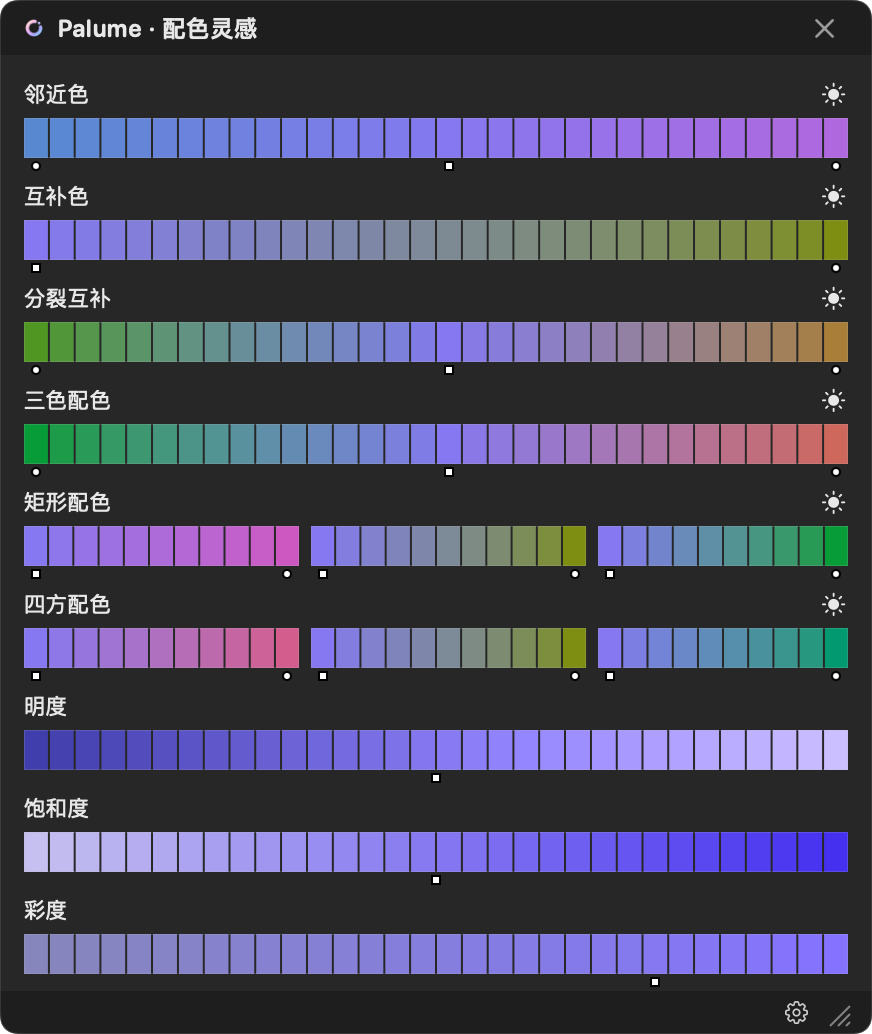Click round marker under 互补色 row end
This screenshot has height=1034, width=872.
coord(836,268)
